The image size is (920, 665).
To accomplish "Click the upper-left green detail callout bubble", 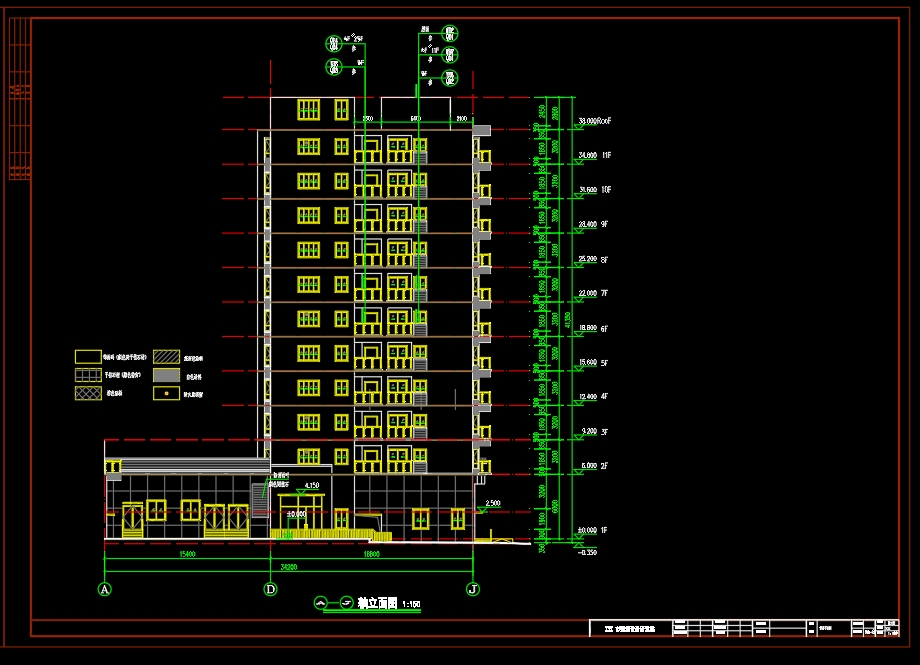I will 334,43.
